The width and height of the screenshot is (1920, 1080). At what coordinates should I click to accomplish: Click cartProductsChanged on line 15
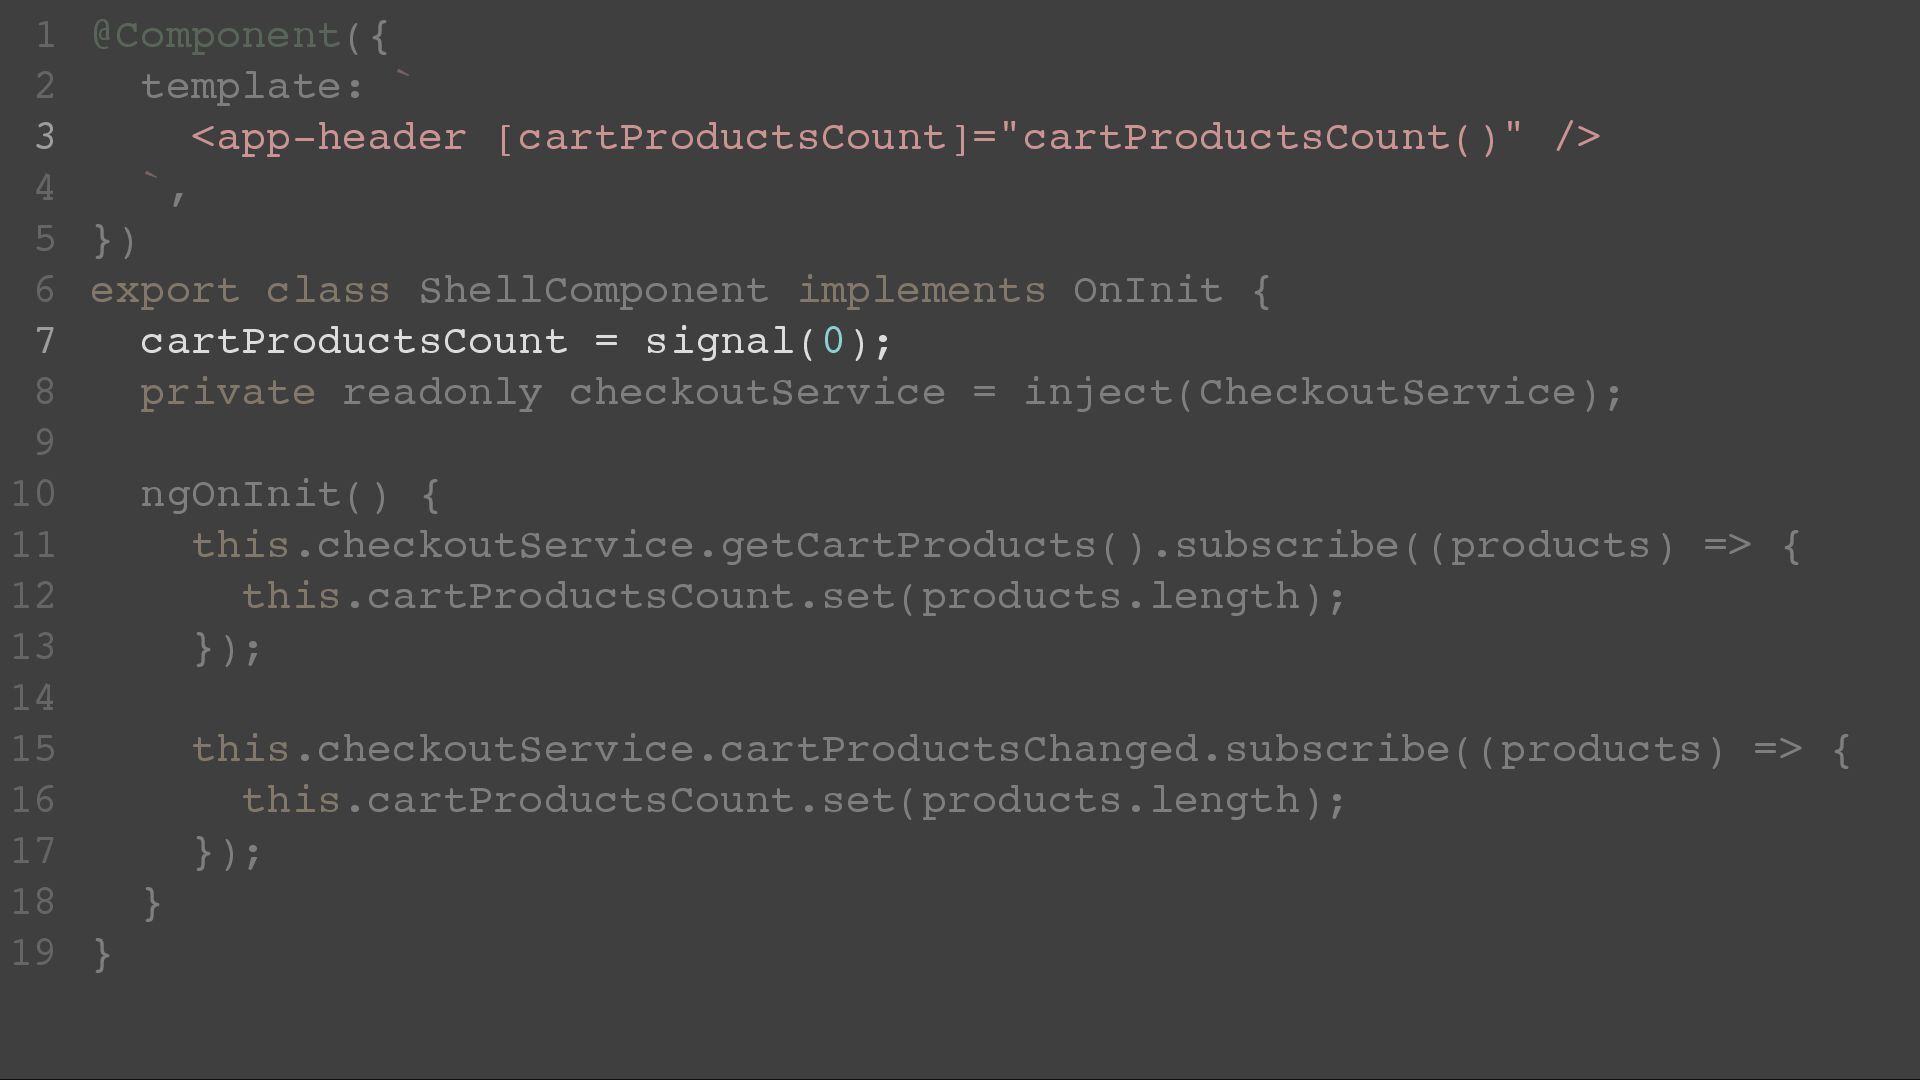tap(959, 750)
